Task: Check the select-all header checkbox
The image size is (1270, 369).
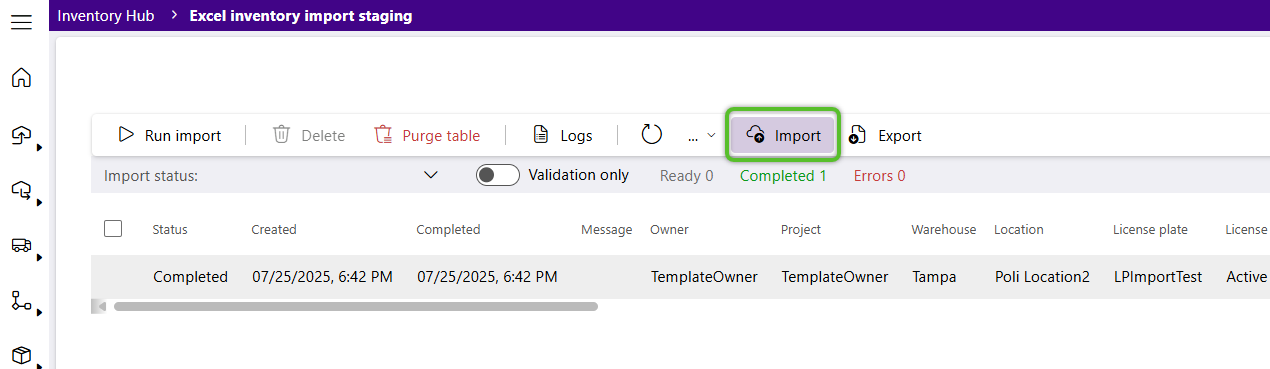Action: pyautogui.click(x=113, y=229)
